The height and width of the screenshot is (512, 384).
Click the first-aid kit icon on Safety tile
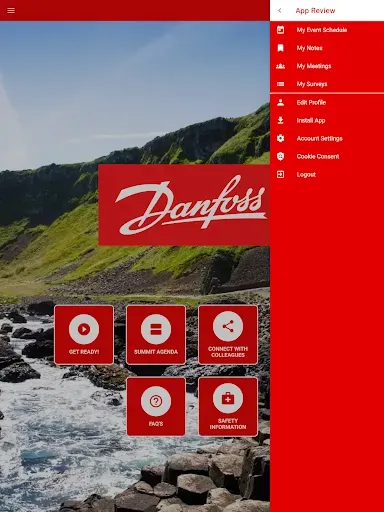(228, 398)
